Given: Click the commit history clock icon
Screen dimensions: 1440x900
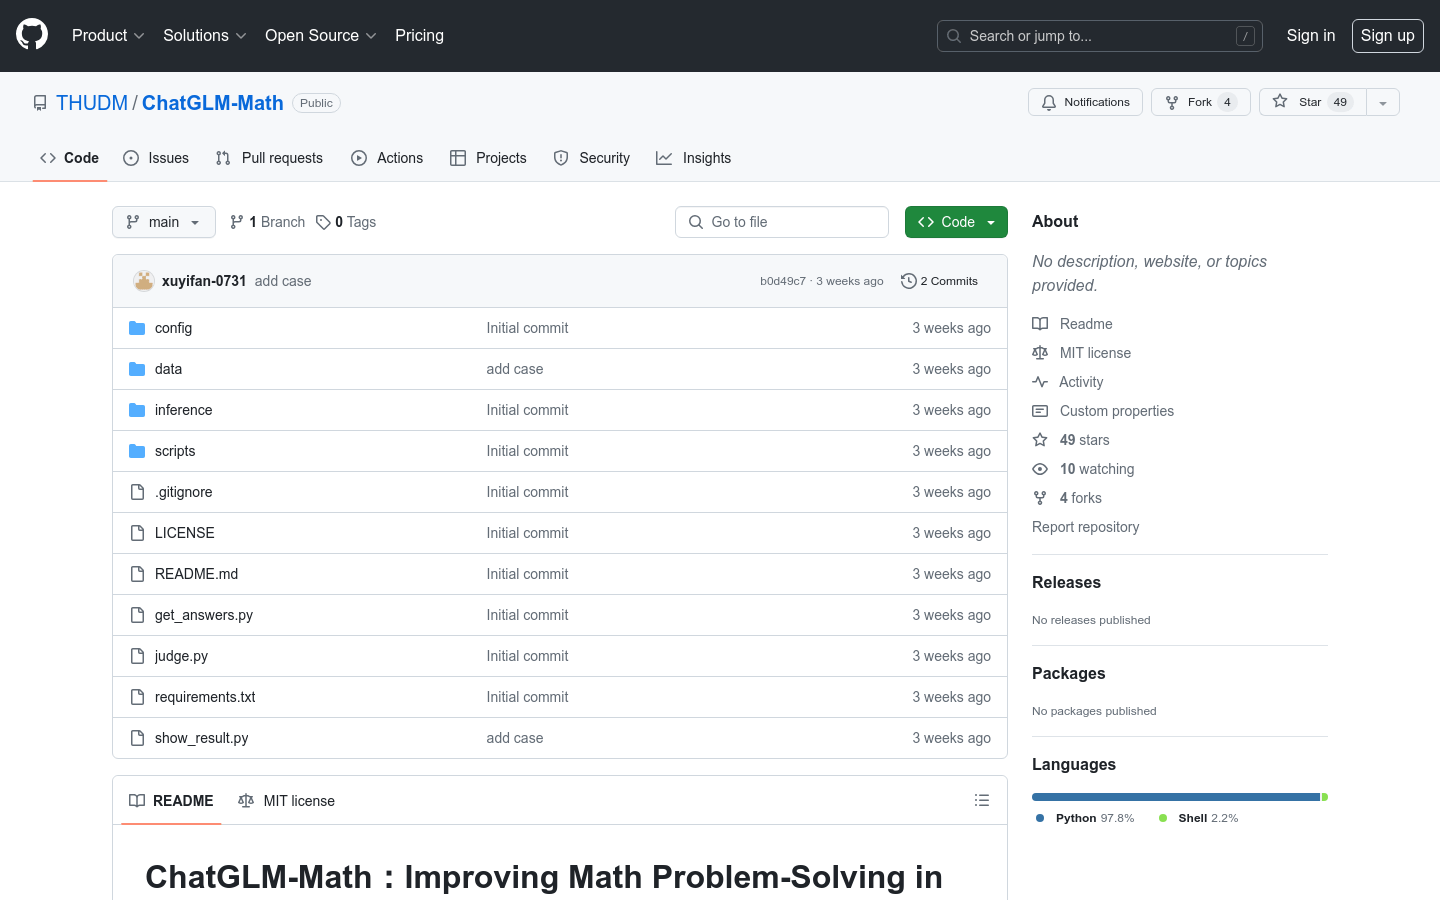Looking at the screenshot, I should pyautogui.click(x=908, y=281).
